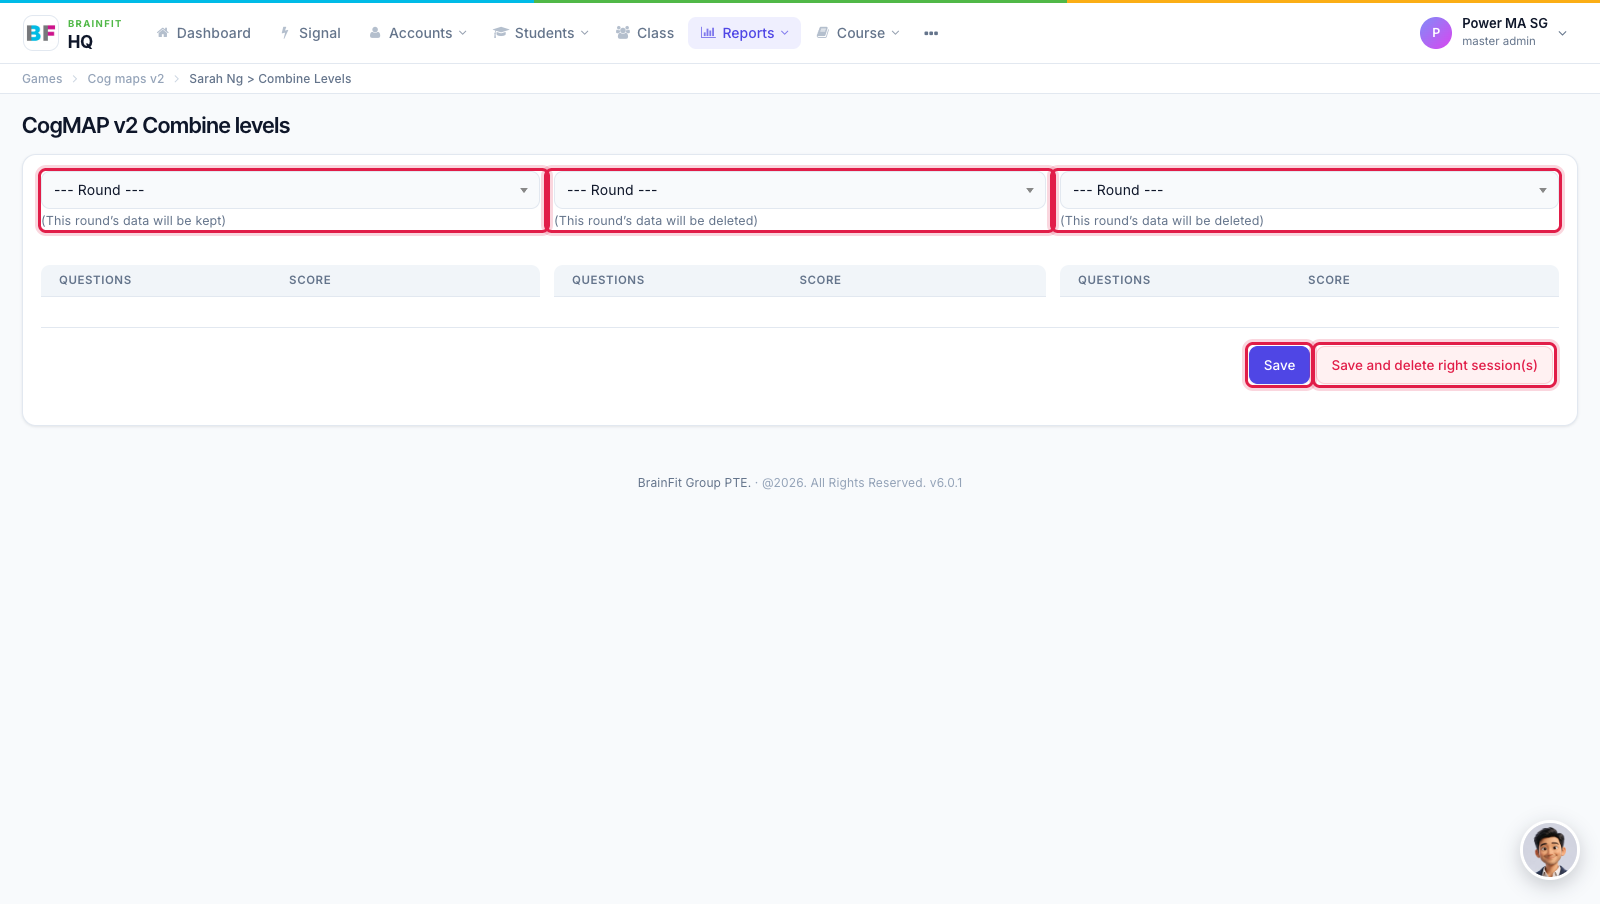Go to the Signal menu item
Screen dimensions: 1600x904
(x=310, y=33)
